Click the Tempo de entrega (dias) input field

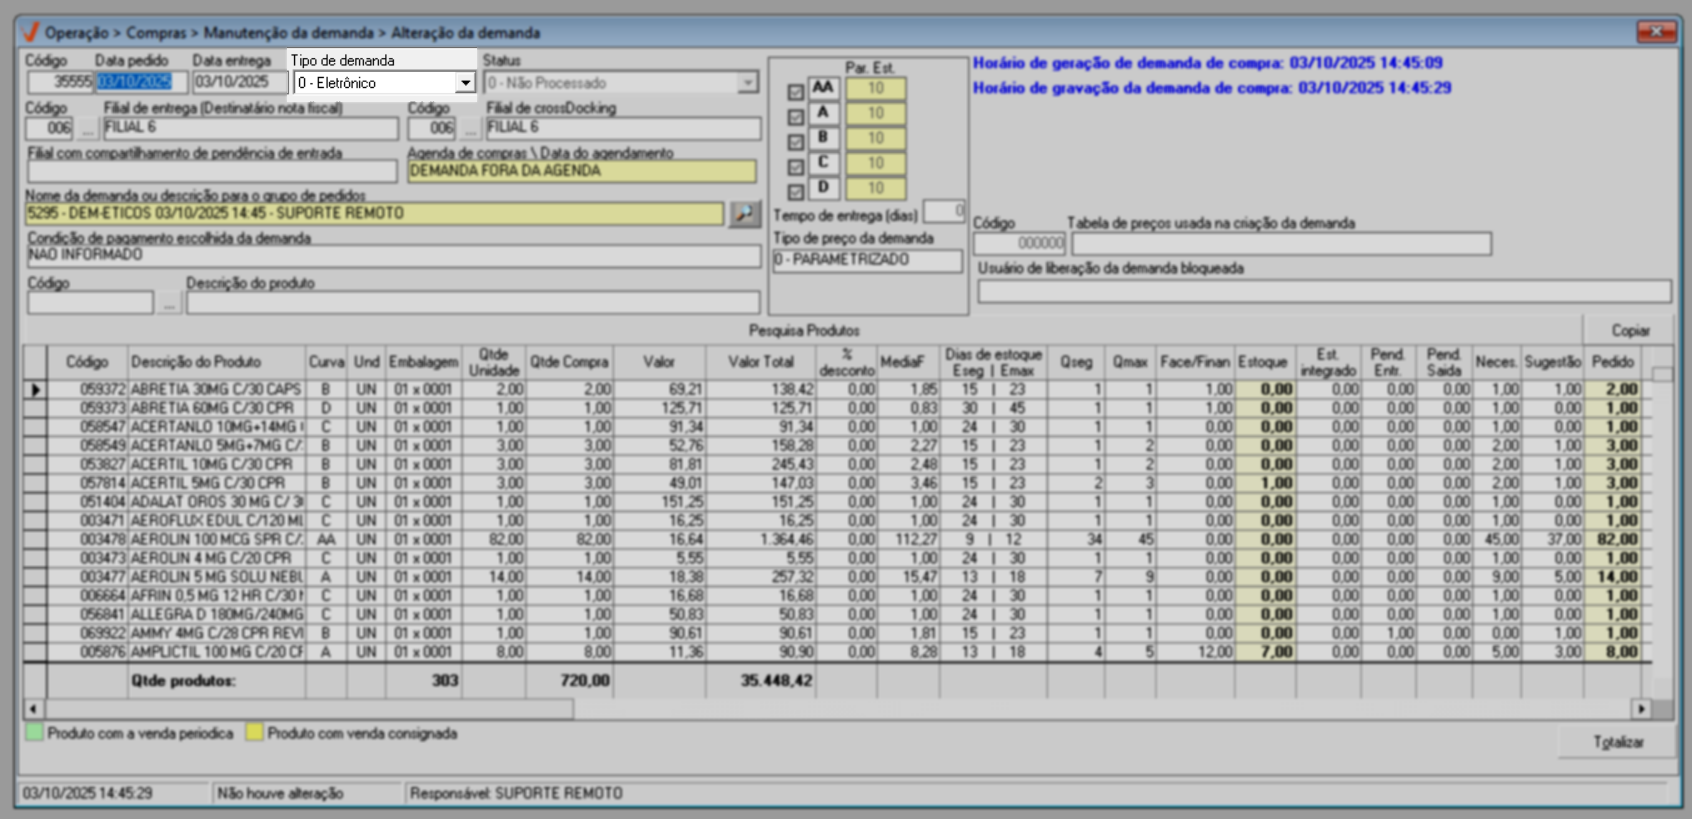pos(943,212)
